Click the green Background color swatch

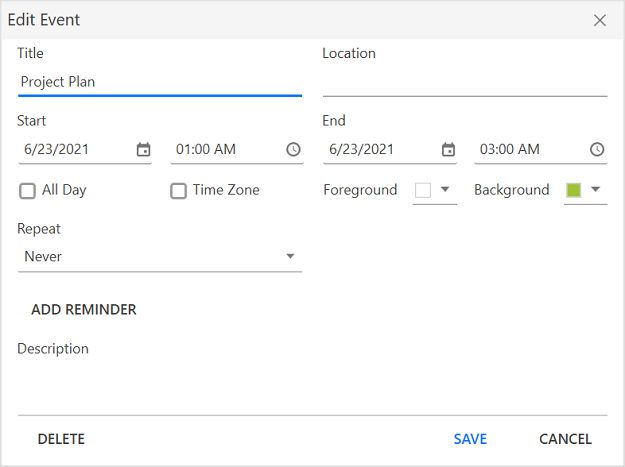[x=573, y=190]
